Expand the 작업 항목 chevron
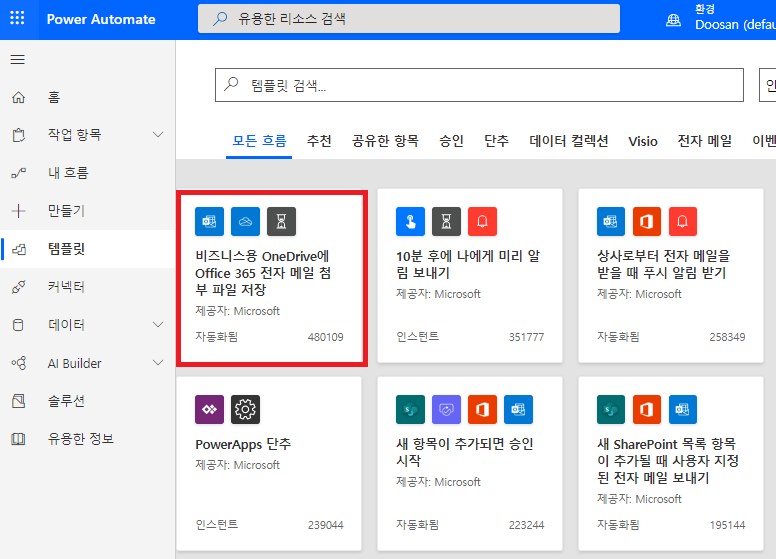This screenshot has width=776, height=559. (x=158, y=135)
